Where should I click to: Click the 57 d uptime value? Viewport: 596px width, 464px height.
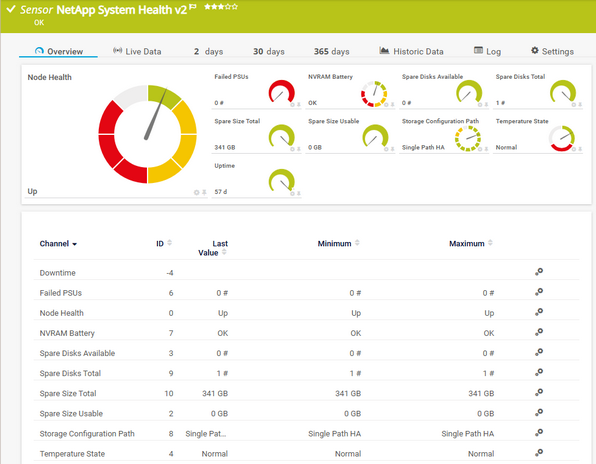tap(221, 192)
